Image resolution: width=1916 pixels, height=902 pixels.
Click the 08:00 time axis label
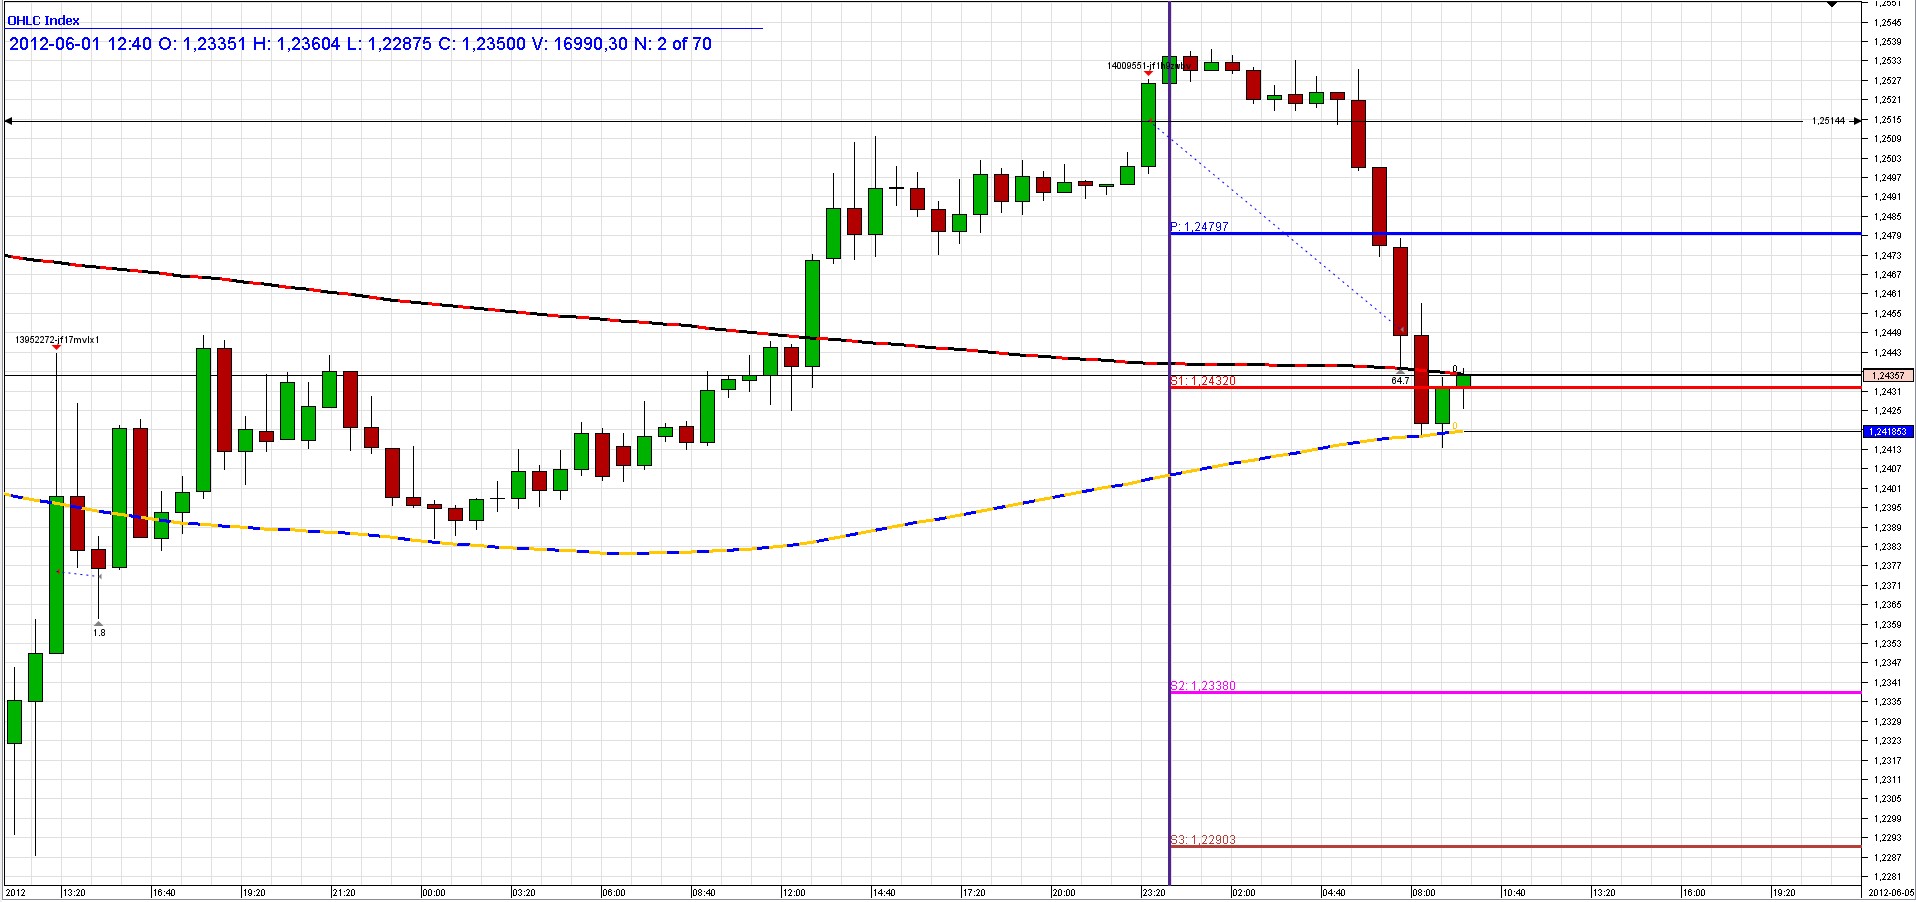coord(1423,893)
